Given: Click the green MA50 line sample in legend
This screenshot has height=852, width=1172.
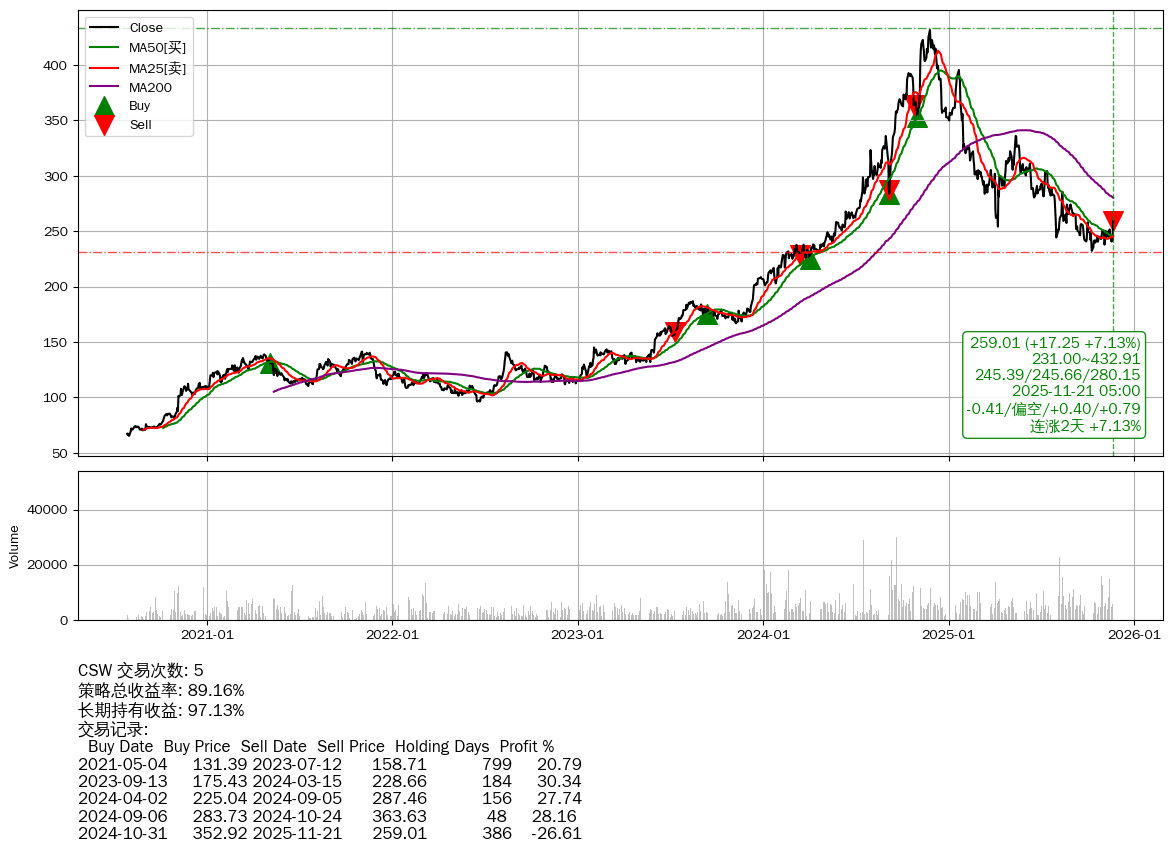Looking at the screenshot, I should click(104, 48).
